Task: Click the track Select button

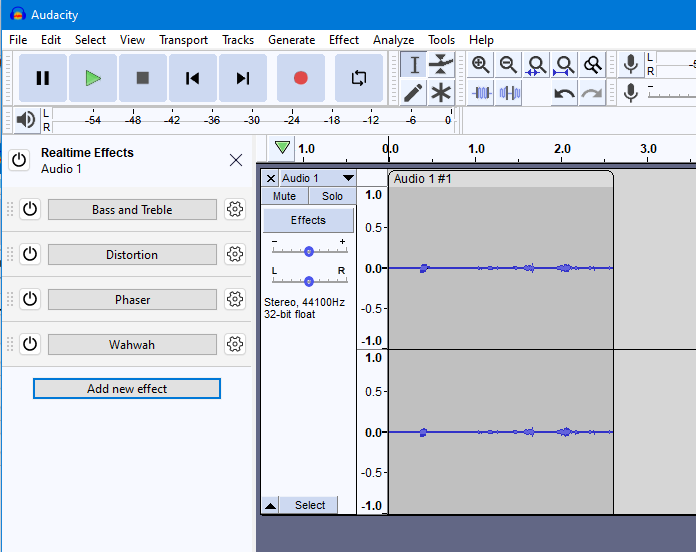Action: (310, 505)
